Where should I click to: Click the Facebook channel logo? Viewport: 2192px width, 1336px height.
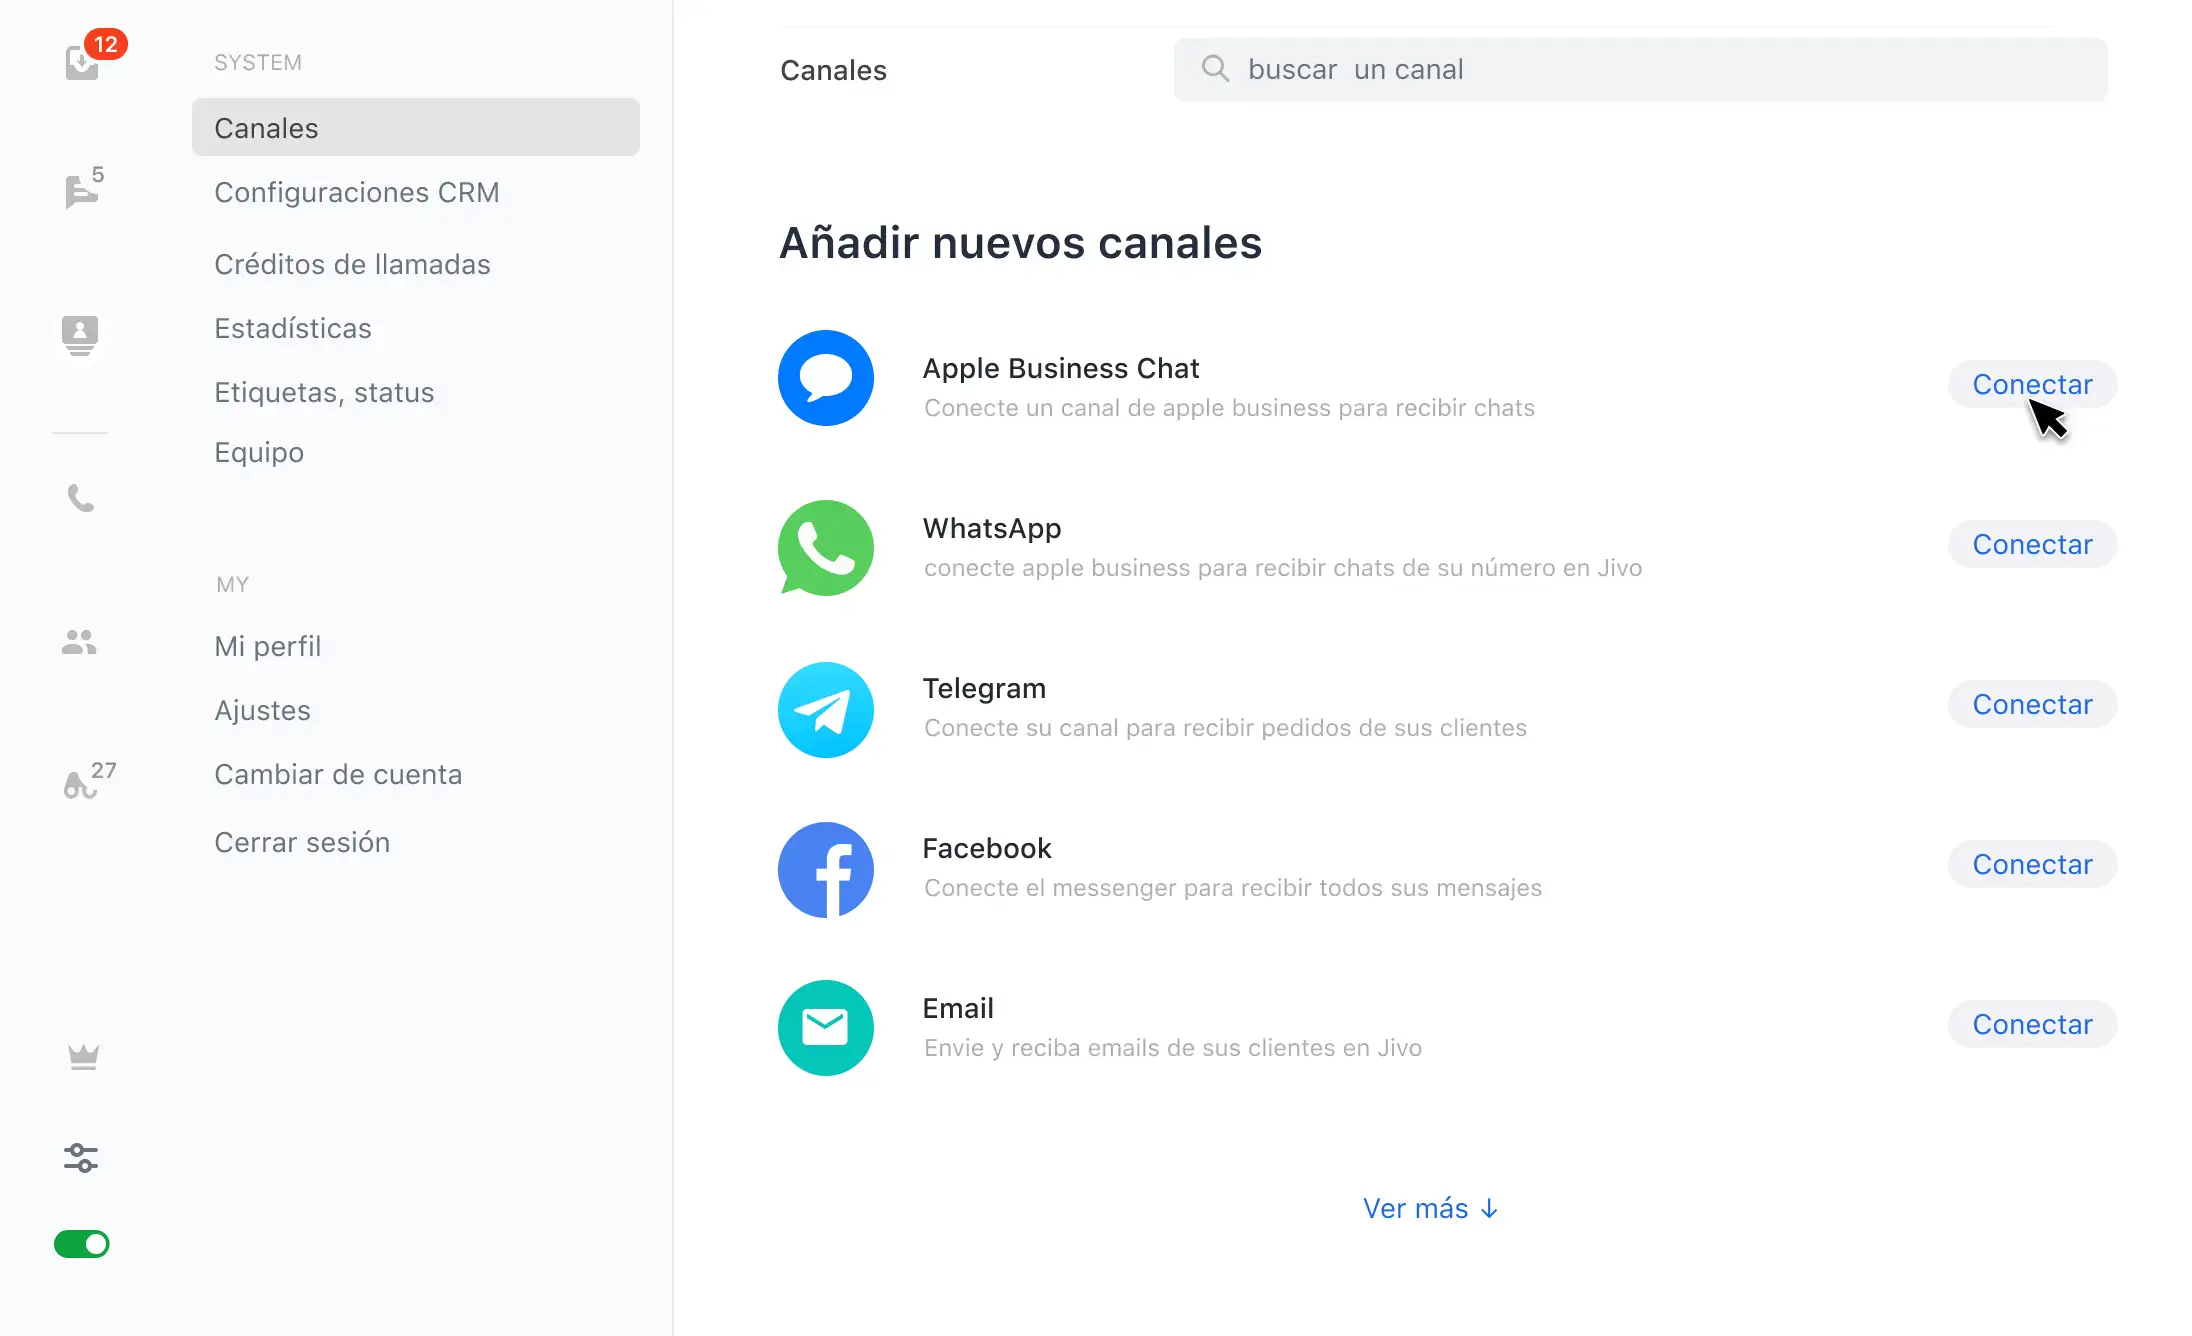pos(826,869)
